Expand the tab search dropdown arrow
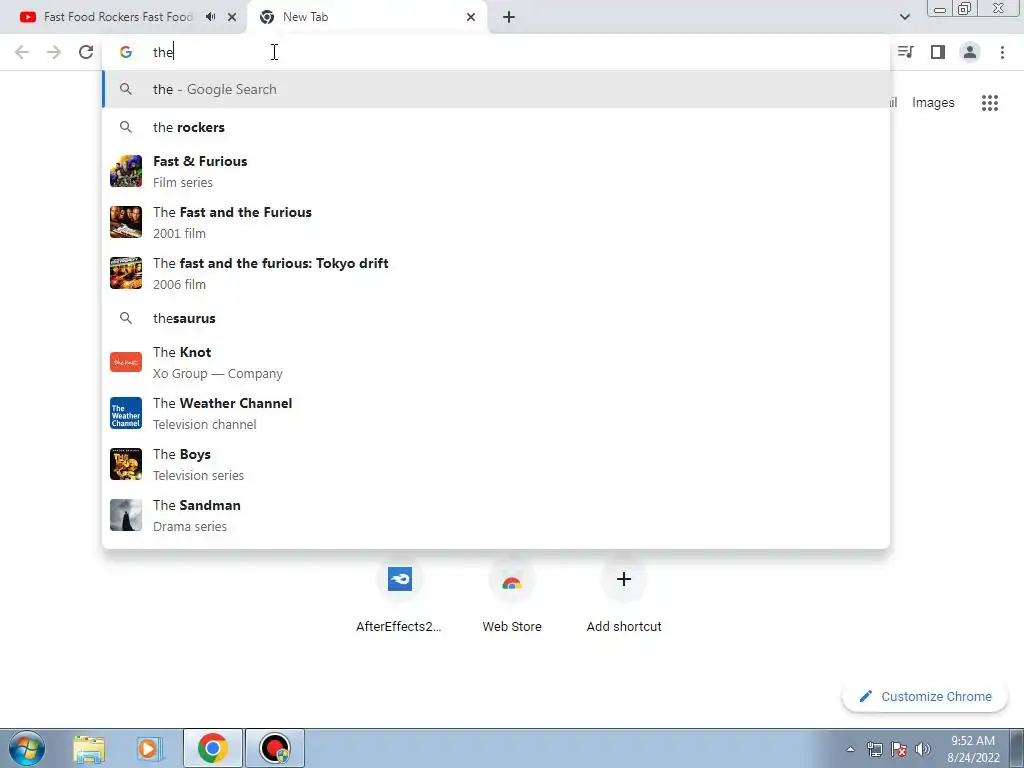1024x768 pixels. [x=904, y=17]
